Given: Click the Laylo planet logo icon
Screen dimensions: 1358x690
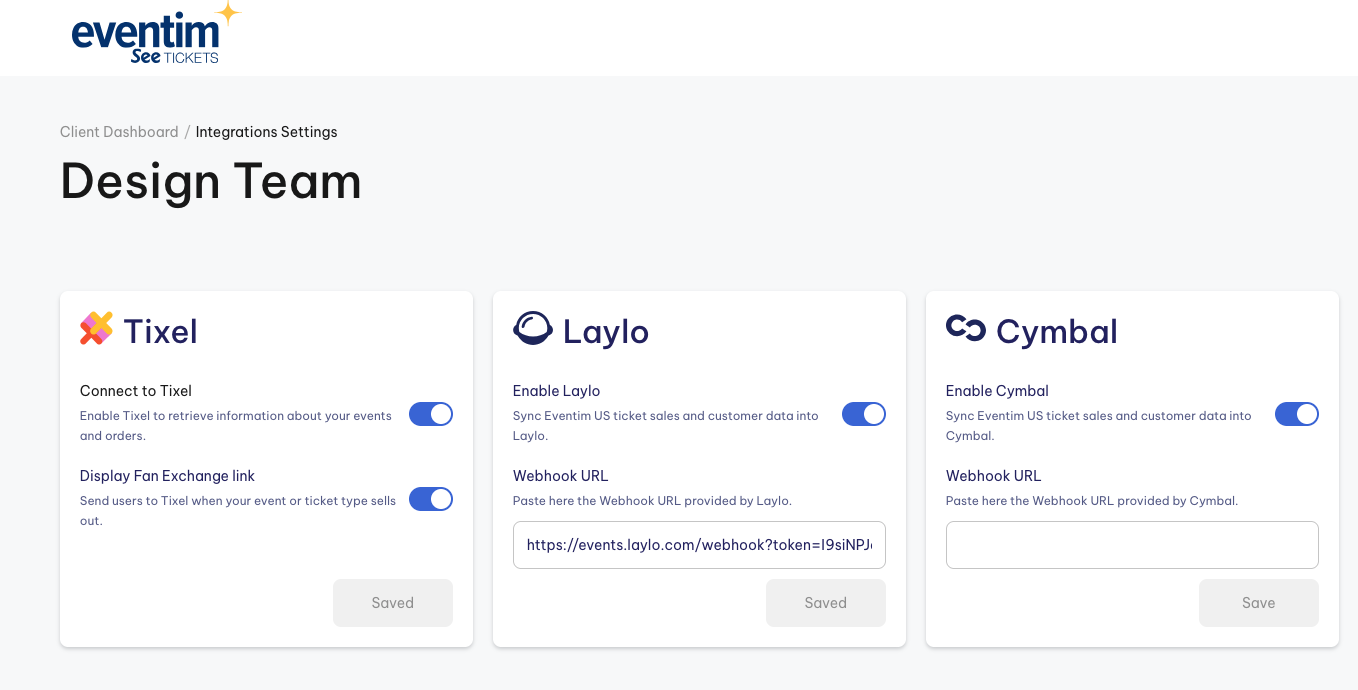Looking at the screenshot, I should click(x=533, y=328).
